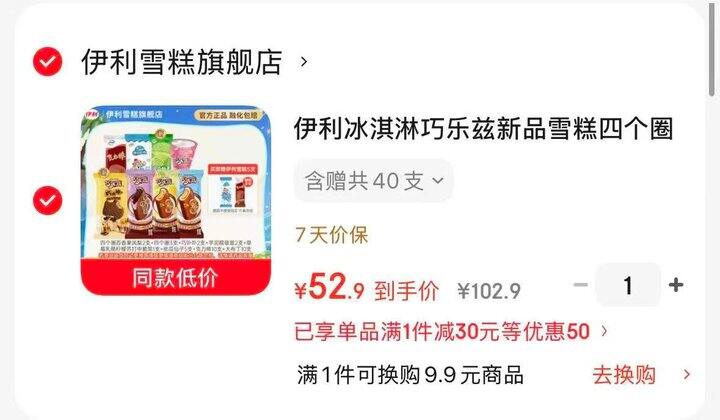The image size is (720, 420).
Task: Uncheck the 伊利雪糕旗舰店 store checkbox
Action: pos(47,62)
